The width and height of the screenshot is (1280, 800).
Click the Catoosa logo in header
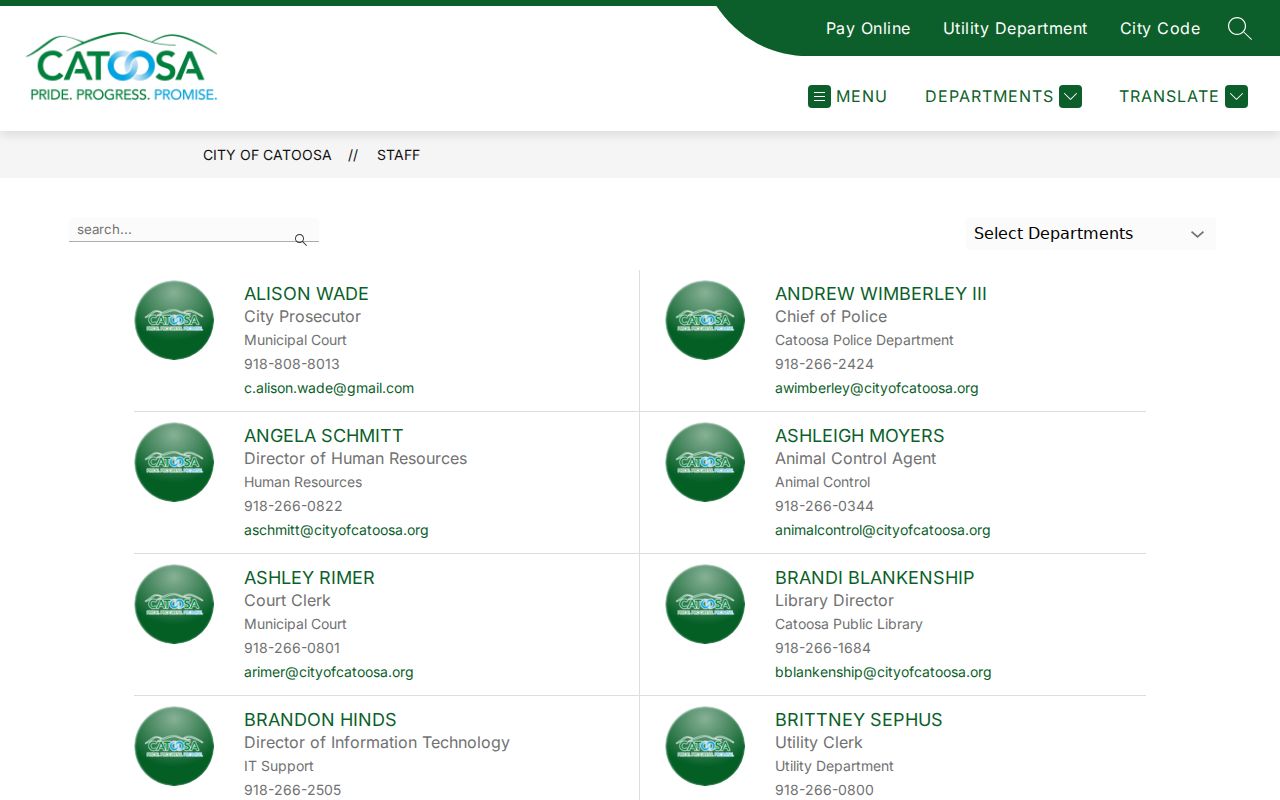[121, 67]
